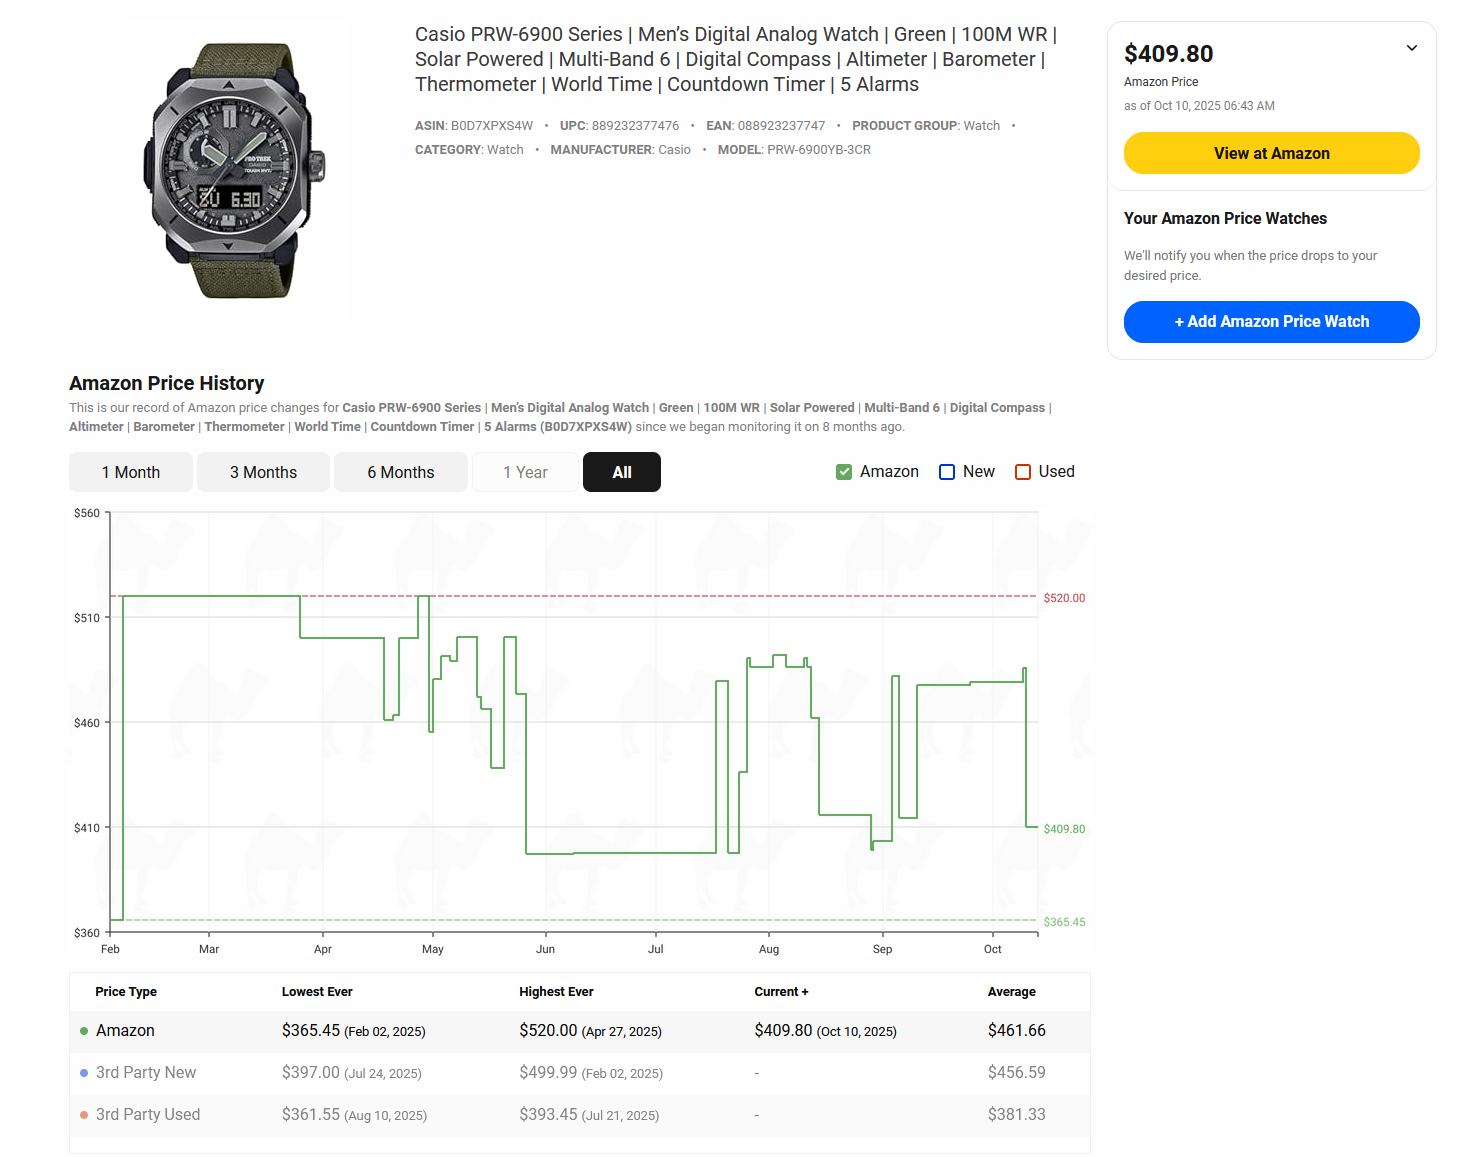Image resolution: width=1460 pixels, height=1157 pixels.
Task: Enable the Used price checkbox
Action: pyautogui.click(x=1023, y=472)
